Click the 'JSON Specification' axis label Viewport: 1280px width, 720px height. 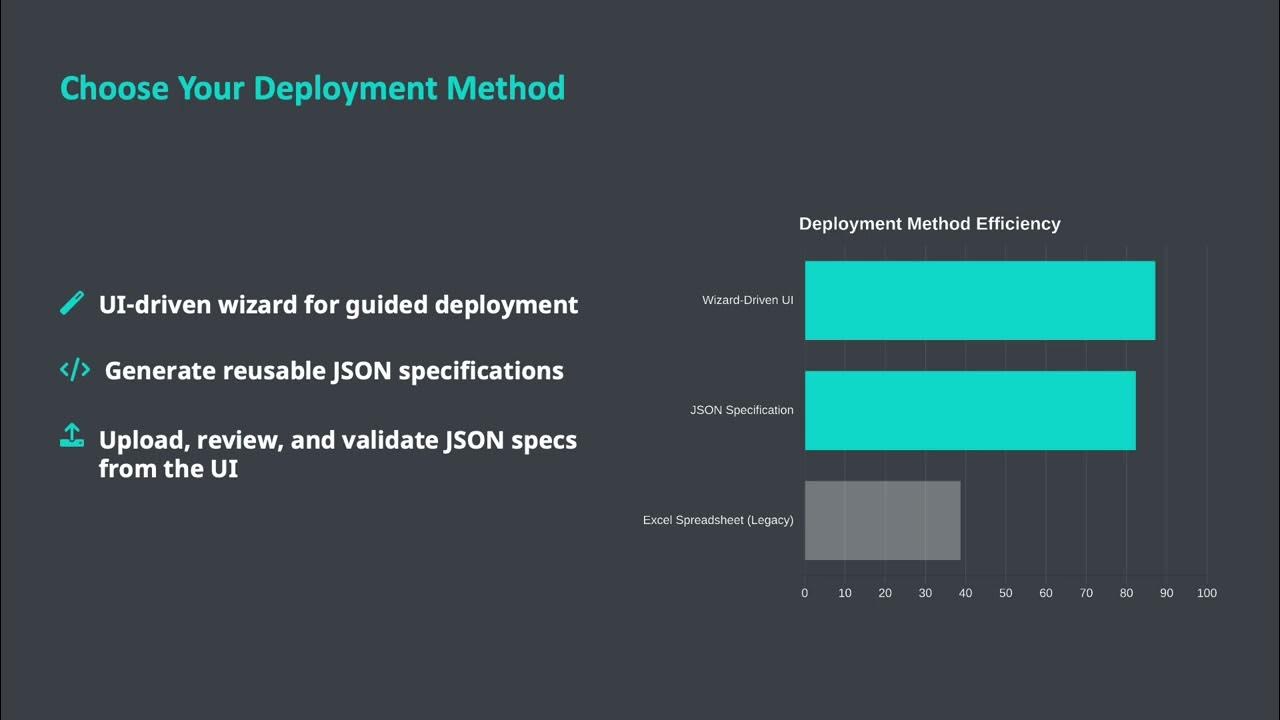pyautogui.click(x=741, y=410)
